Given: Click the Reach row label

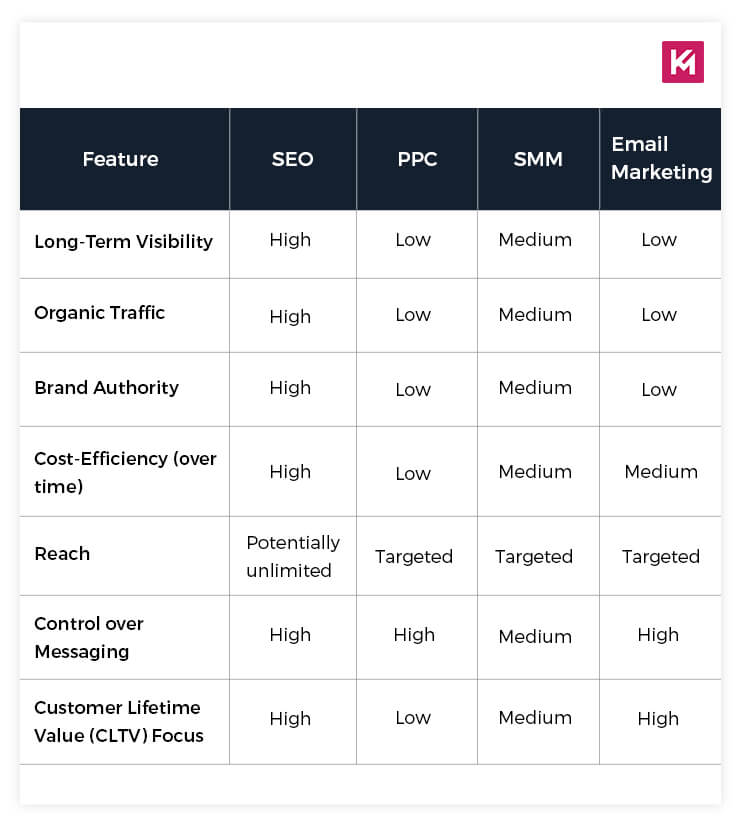Looking at the screenshot, I should (x=62, y=554).
